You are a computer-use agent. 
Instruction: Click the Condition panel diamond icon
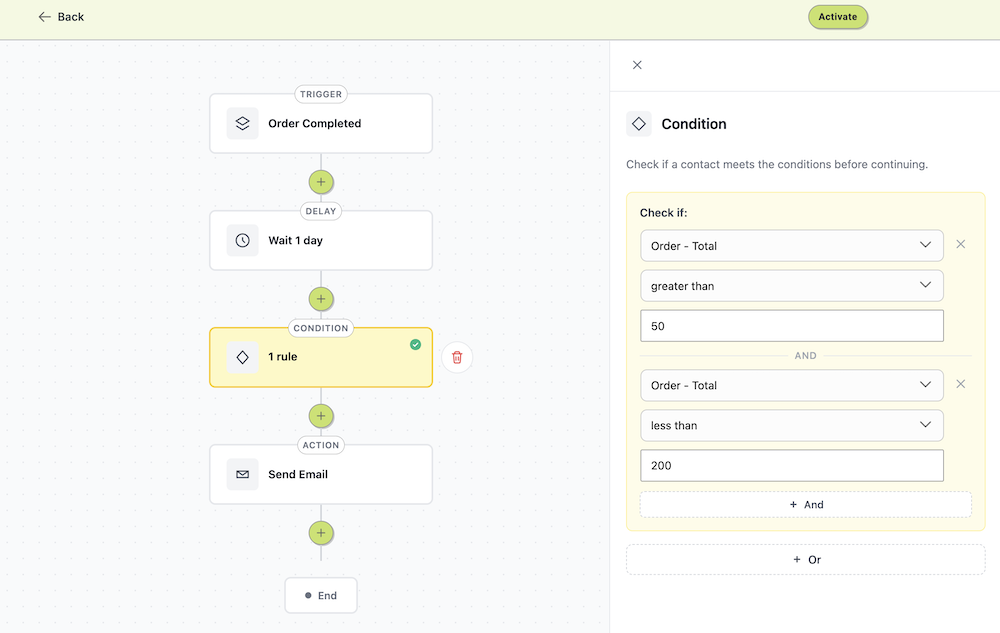[x=638, y=124]
